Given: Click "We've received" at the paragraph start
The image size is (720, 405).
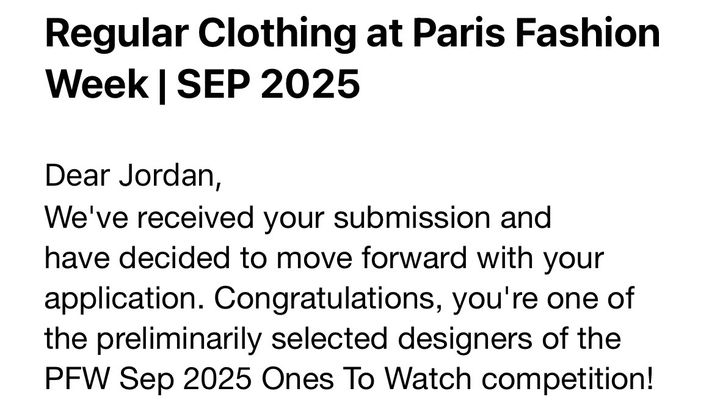Looking at the screenshot, I should [x=149, y=217].
